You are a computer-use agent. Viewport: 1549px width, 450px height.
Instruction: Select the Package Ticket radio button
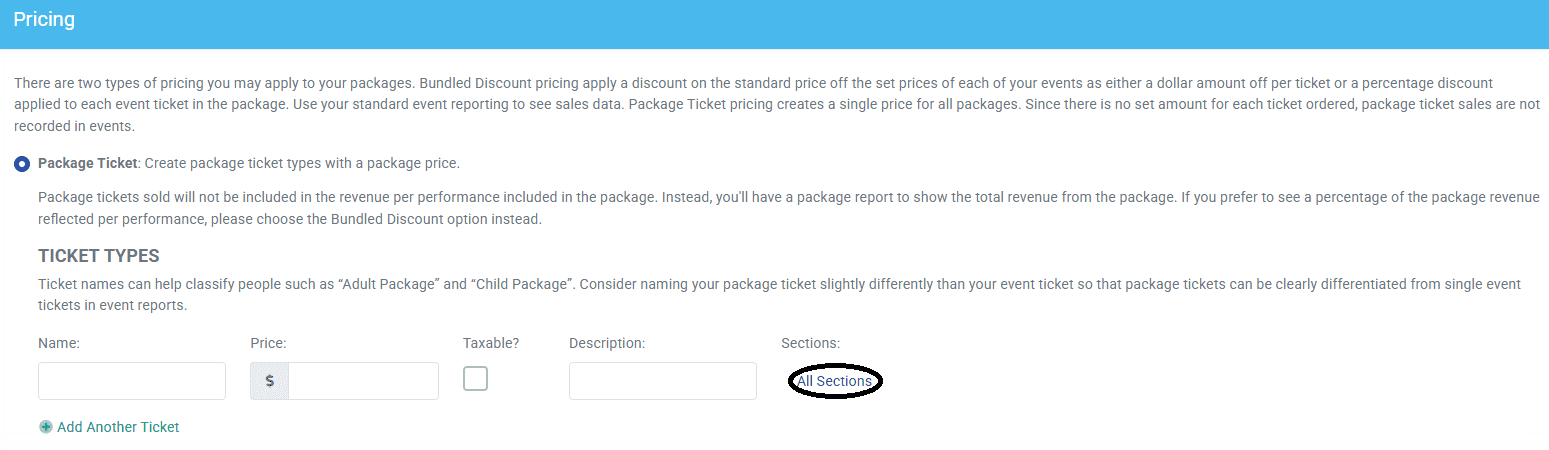point(22,163)
